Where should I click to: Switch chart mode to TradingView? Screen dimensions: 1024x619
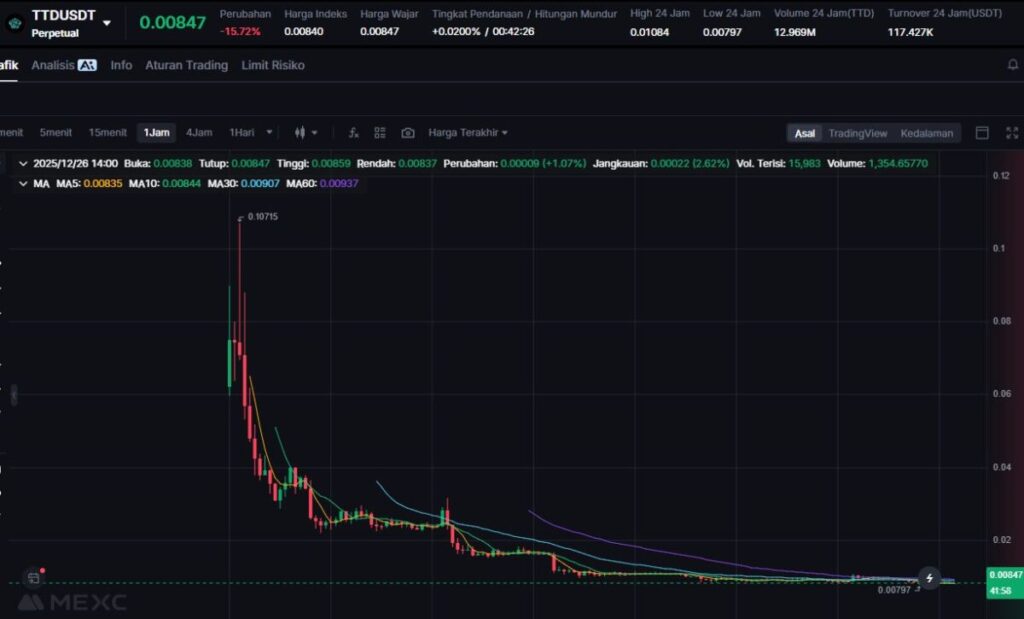click(x=857, y=133)
